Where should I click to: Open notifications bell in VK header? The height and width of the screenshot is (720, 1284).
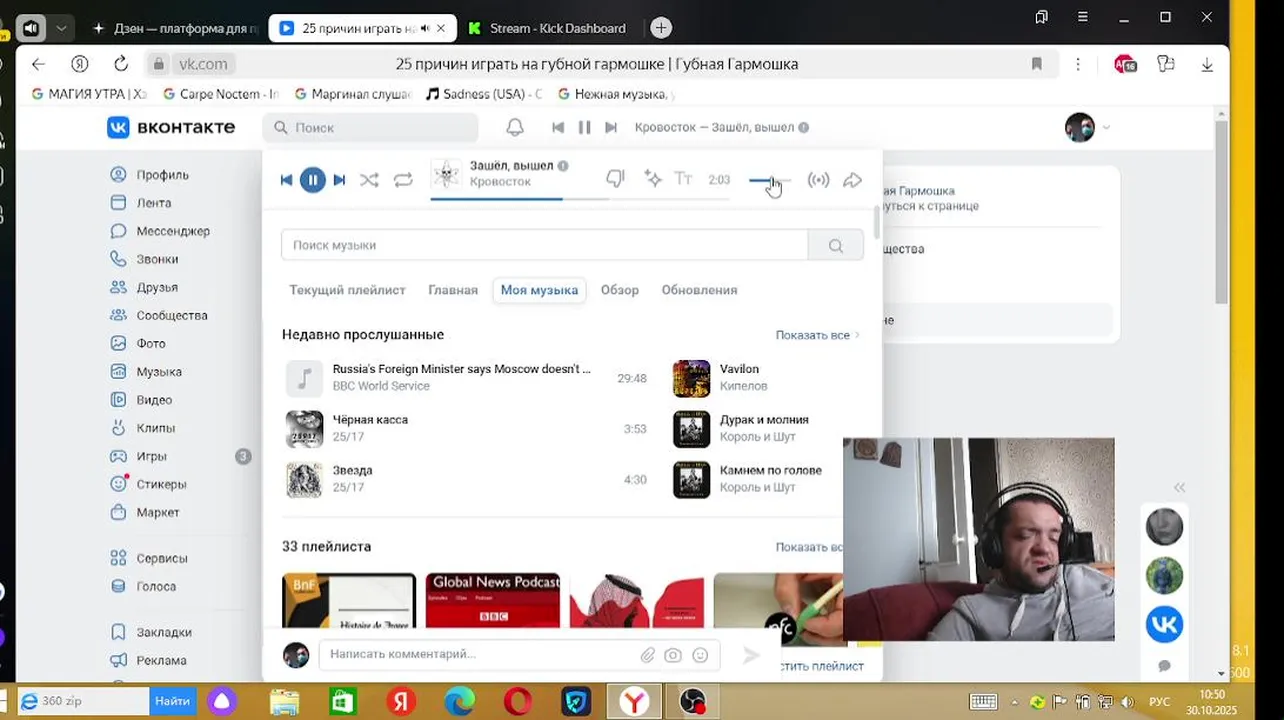click(515, 127)
